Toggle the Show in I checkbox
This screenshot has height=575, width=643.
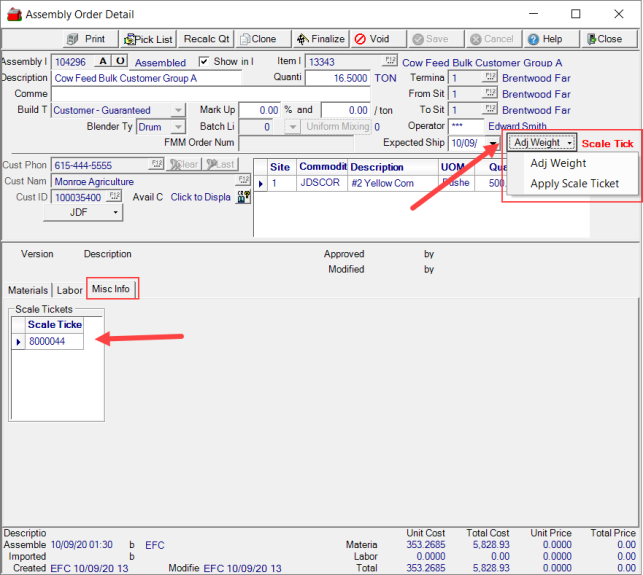[x=204, y=62]
